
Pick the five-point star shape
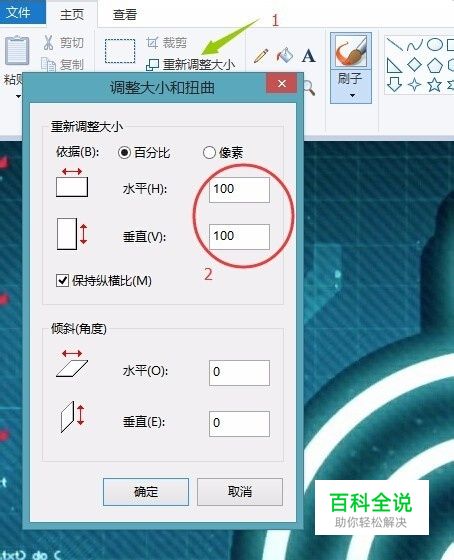(434, 85)
